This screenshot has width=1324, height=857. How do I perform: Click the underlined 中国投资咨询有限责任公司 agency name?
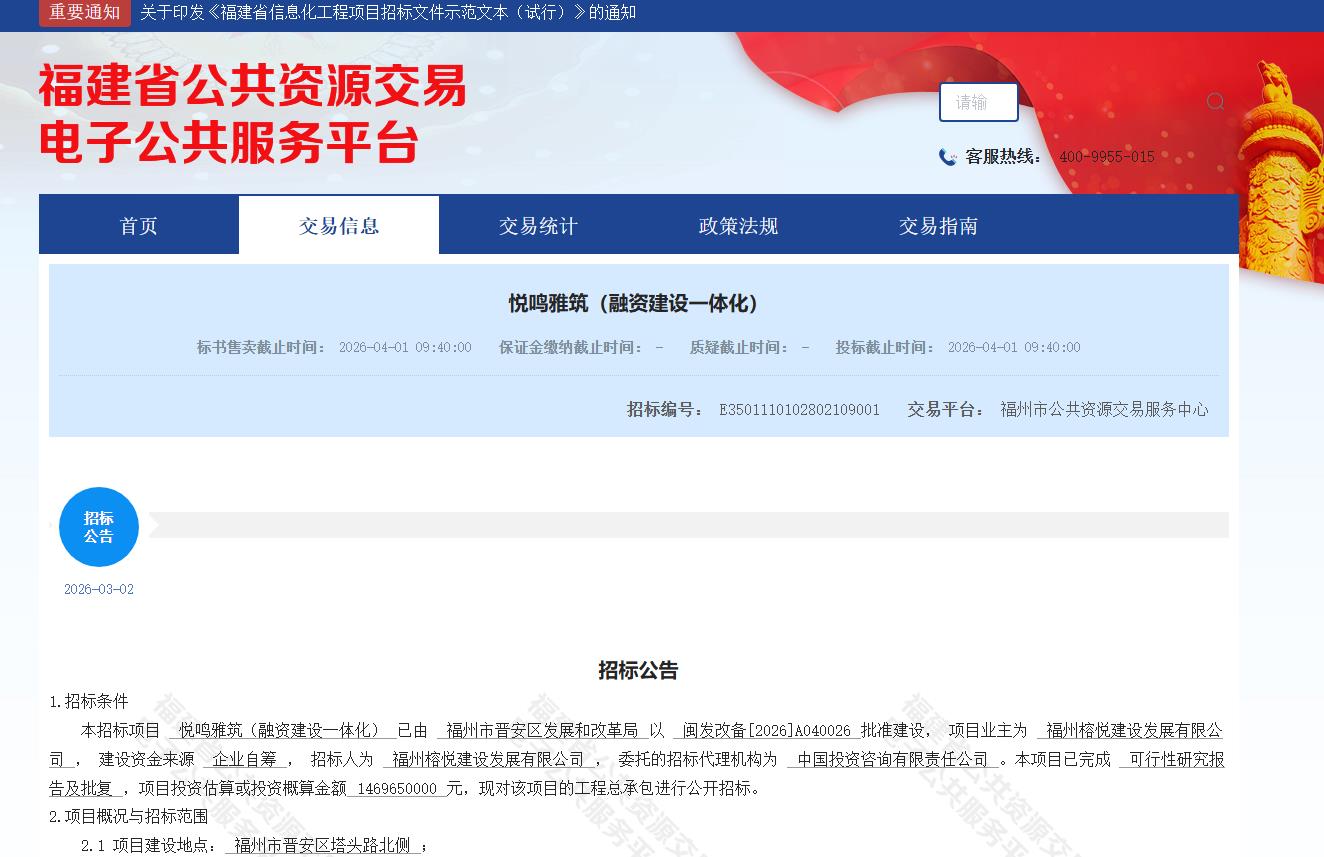893,760
